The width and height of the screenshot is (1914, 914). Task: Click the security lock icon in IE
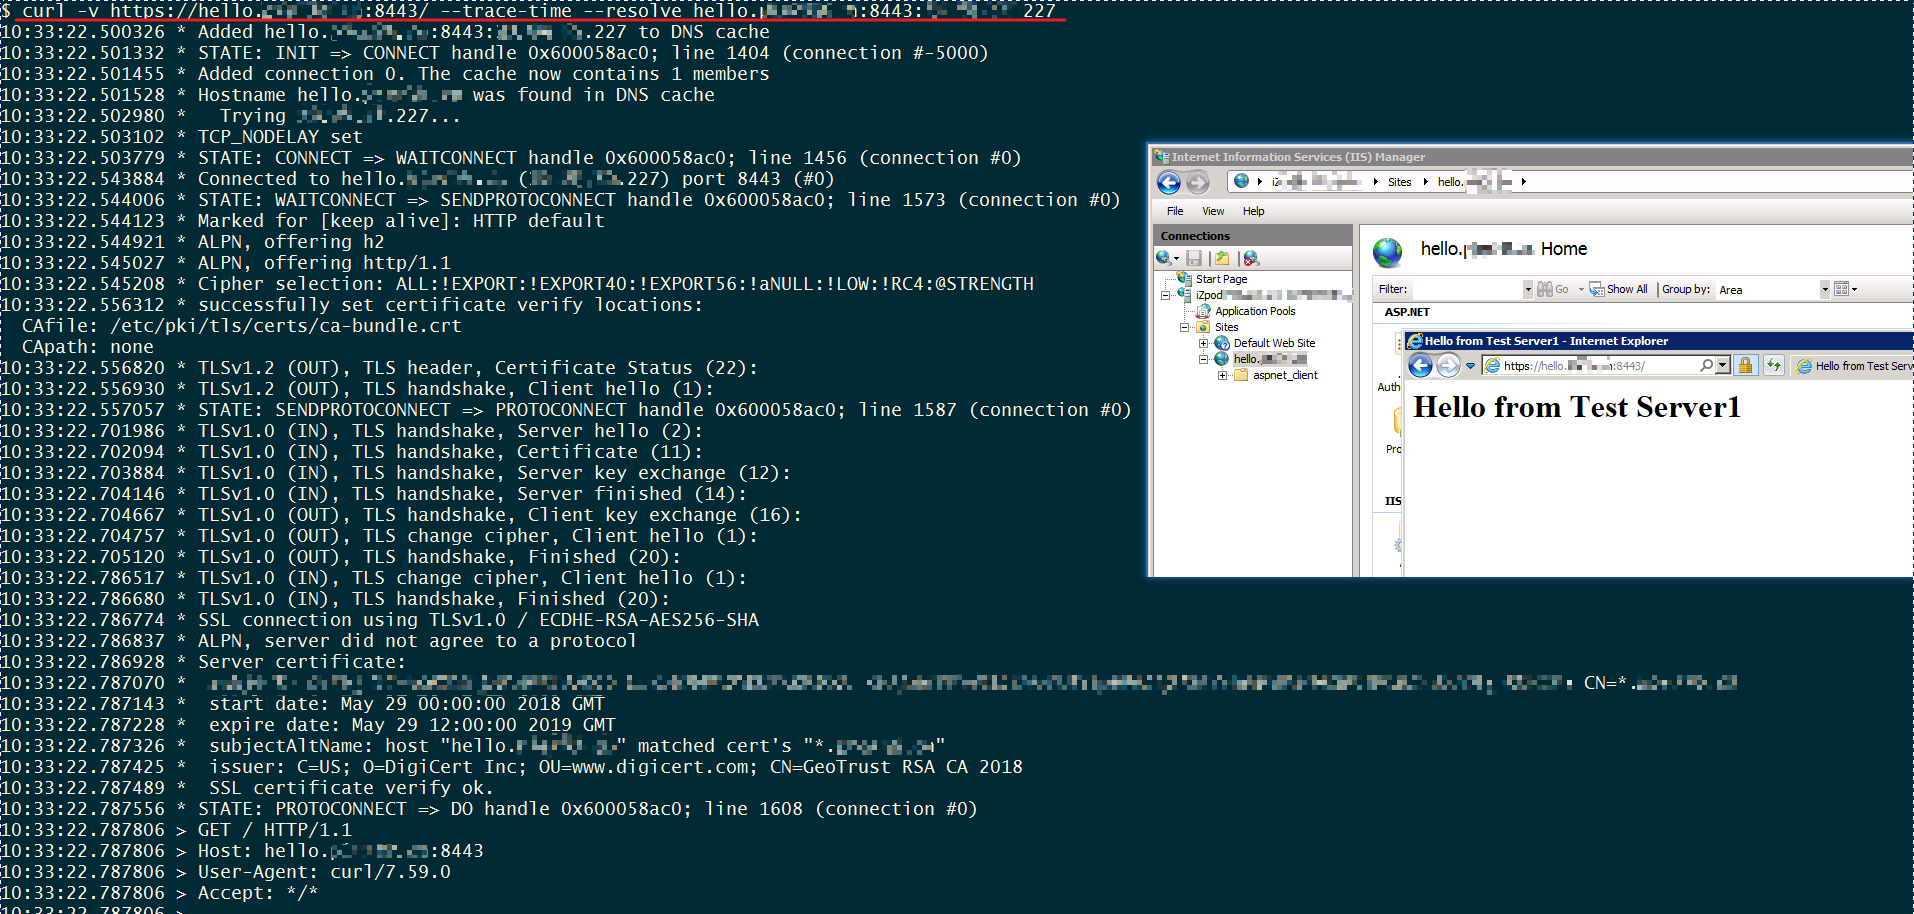1745,365
